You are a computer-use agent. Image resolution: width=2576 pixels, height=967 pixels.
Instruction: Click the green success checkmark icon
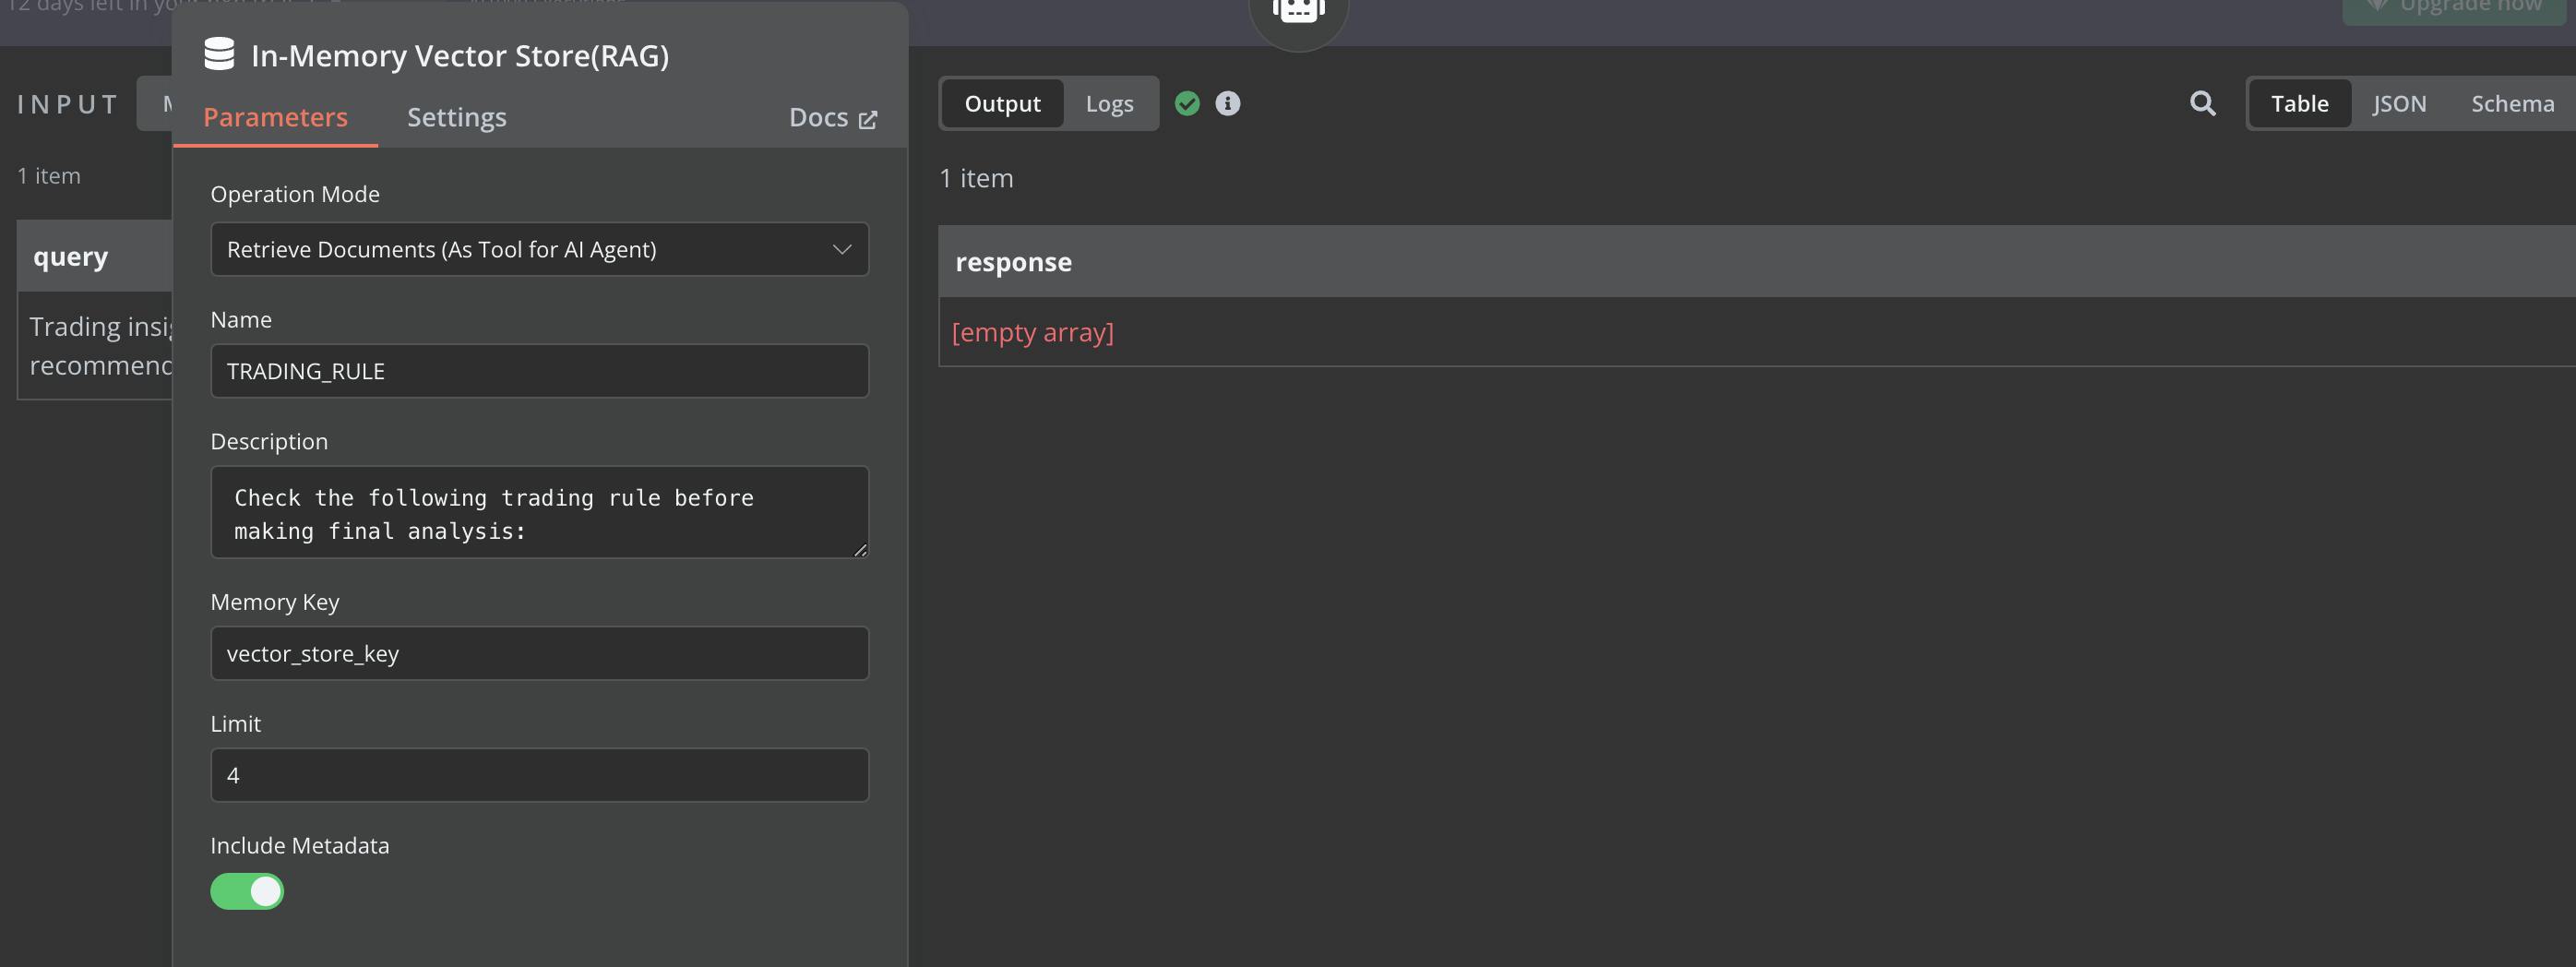tap(1187, 103)
